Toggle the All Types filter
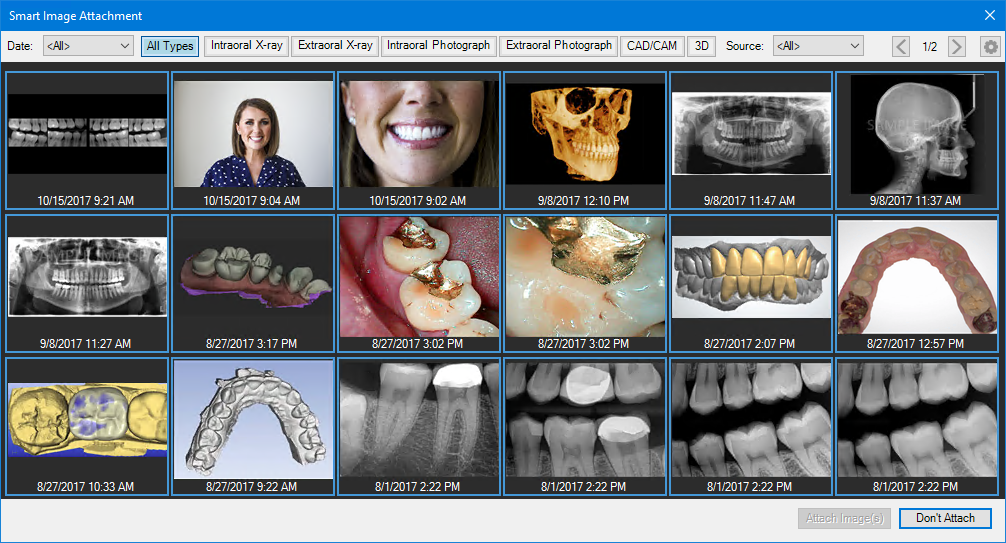Screen dimensions: 1006x543 click(170, 46)
